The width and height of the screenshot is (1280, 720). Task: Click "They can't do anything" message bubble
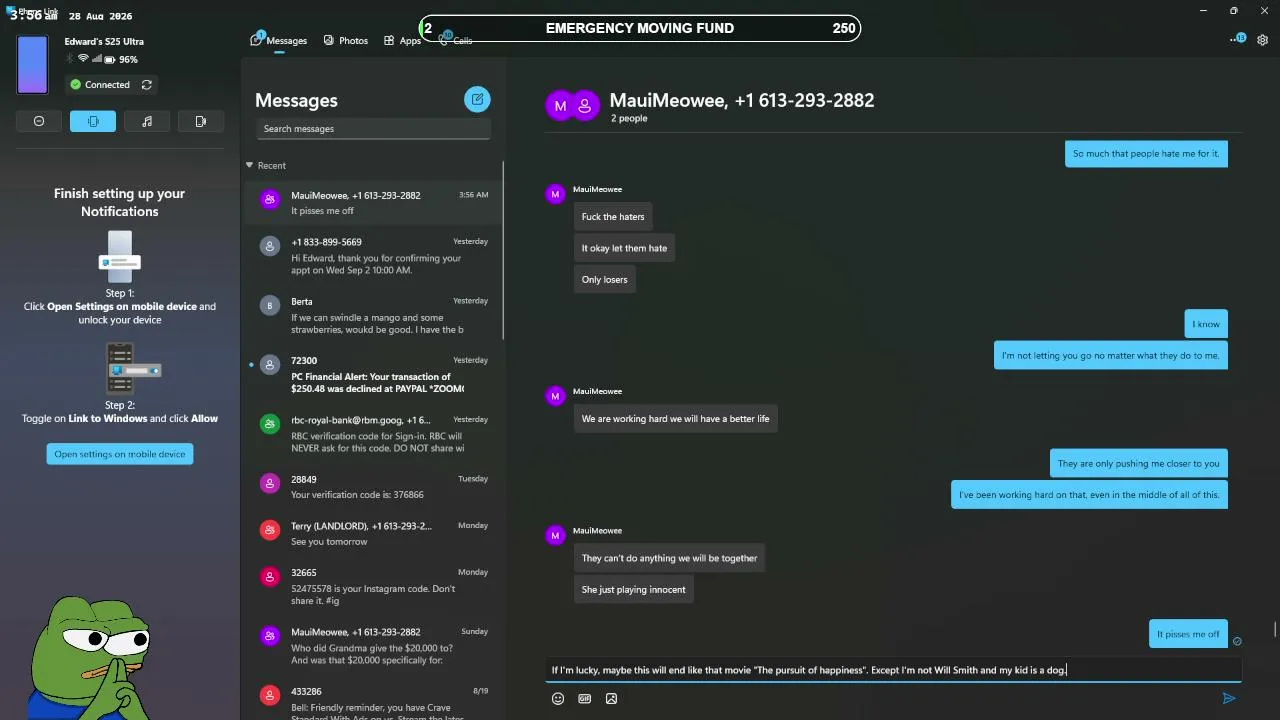670,558
